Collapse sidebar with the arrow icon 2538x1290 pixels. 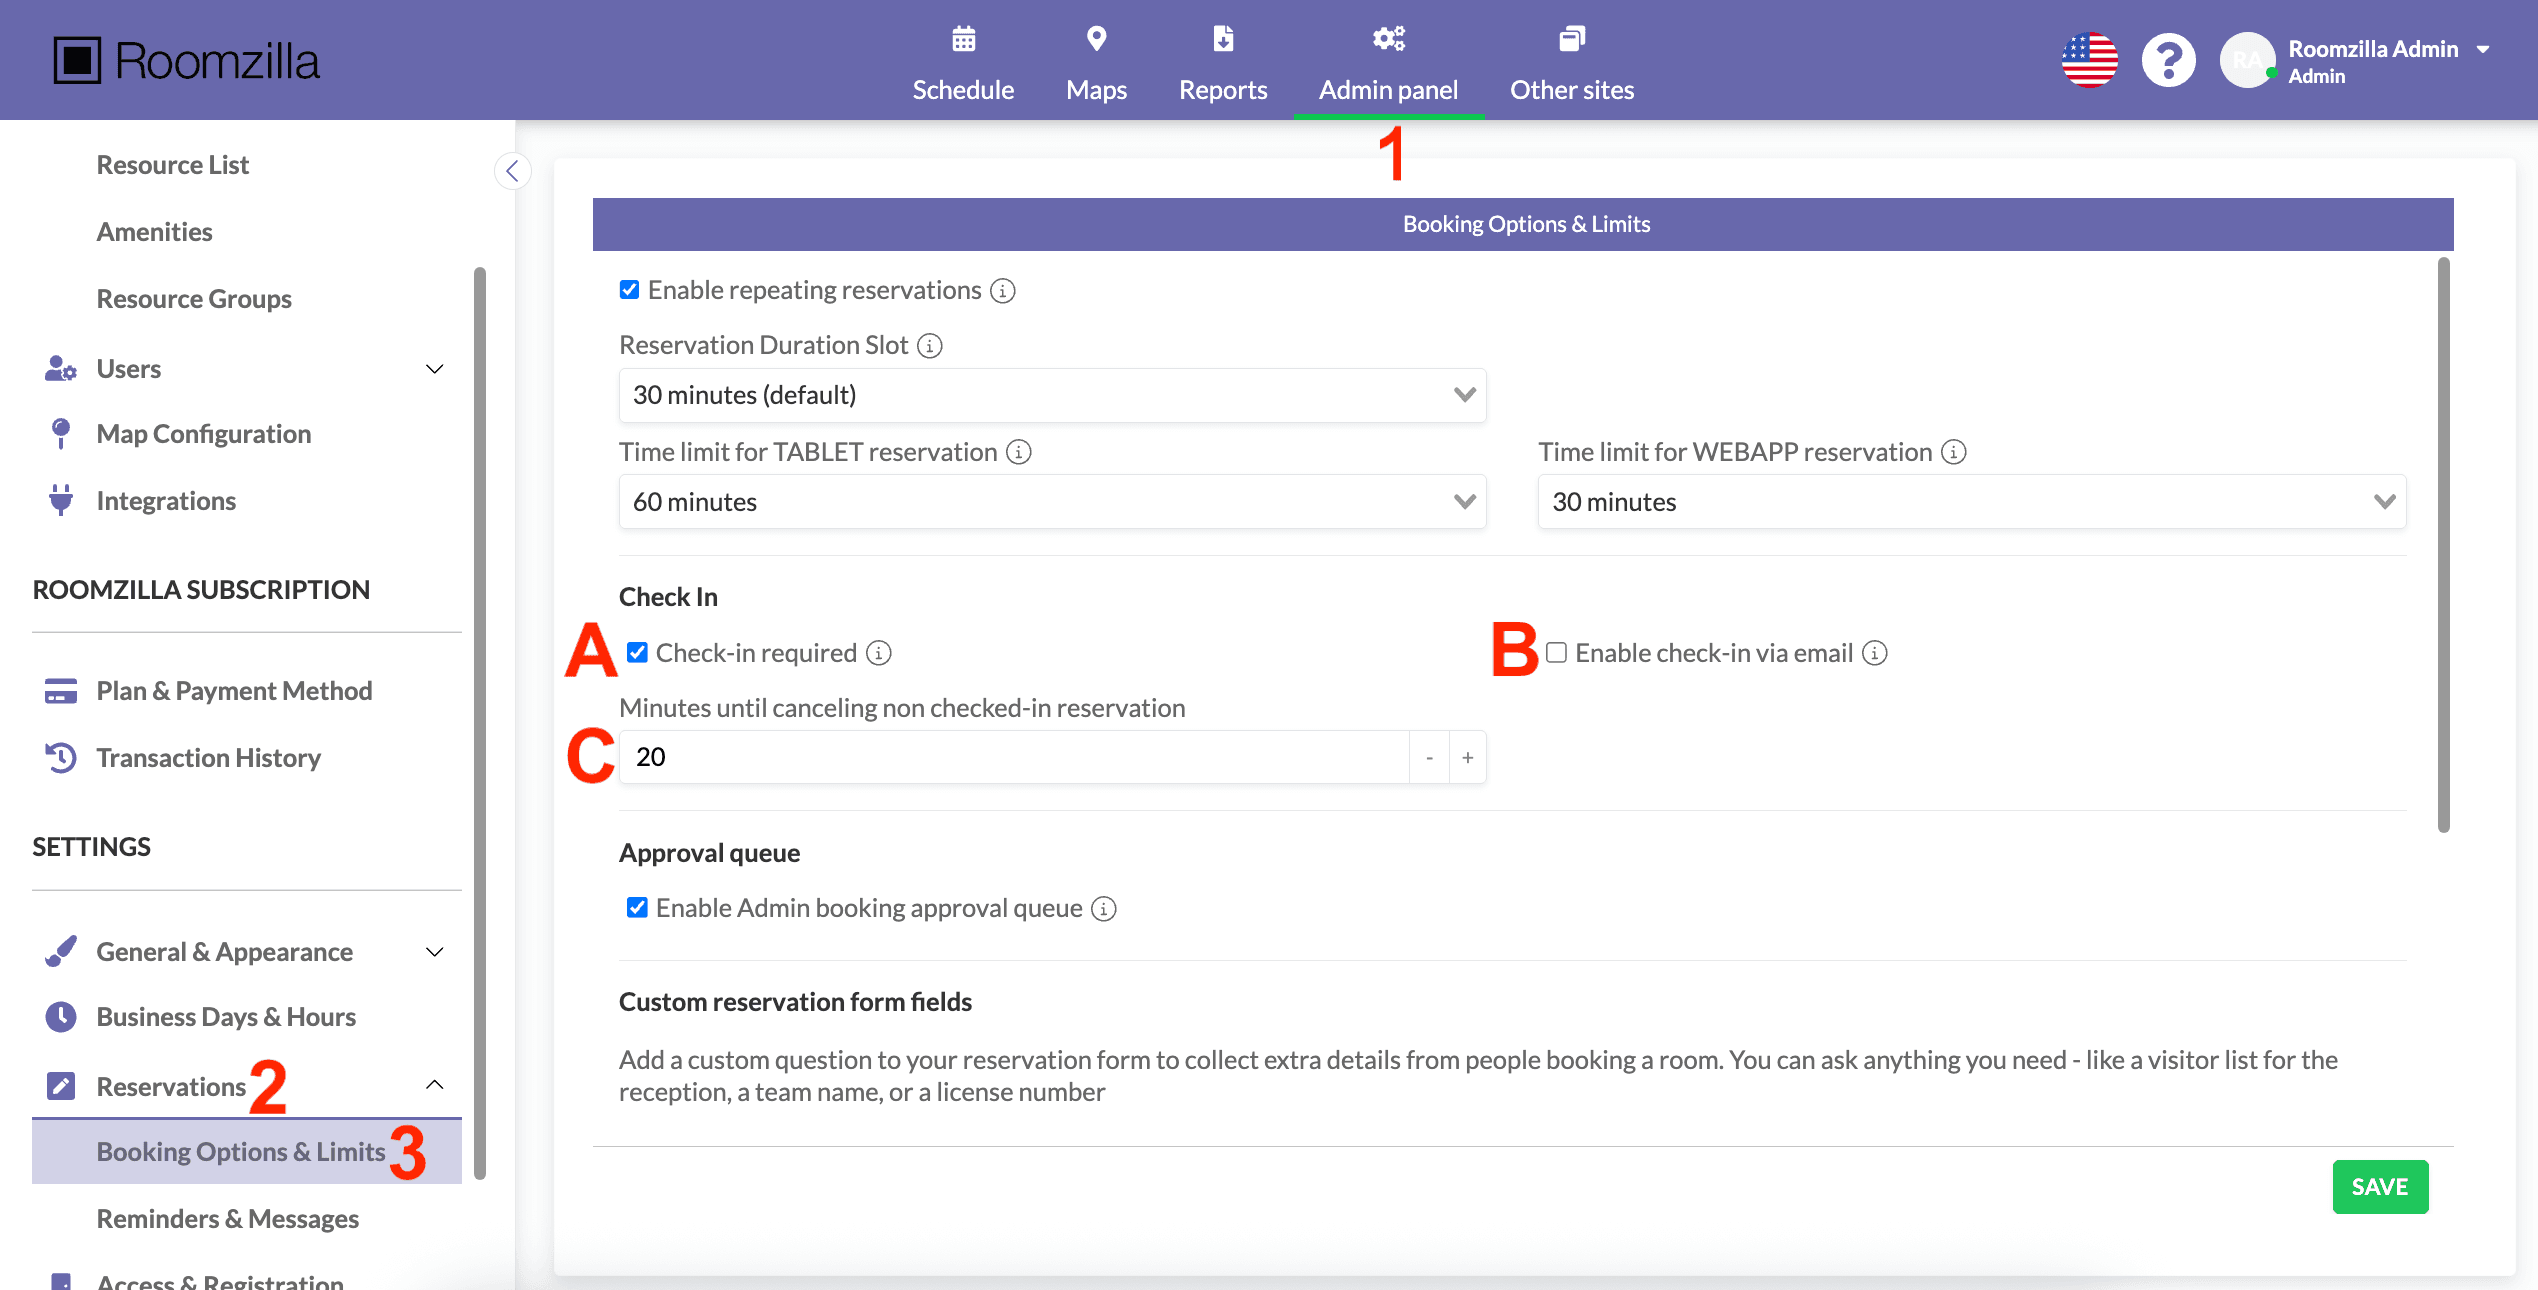[512, 171]
